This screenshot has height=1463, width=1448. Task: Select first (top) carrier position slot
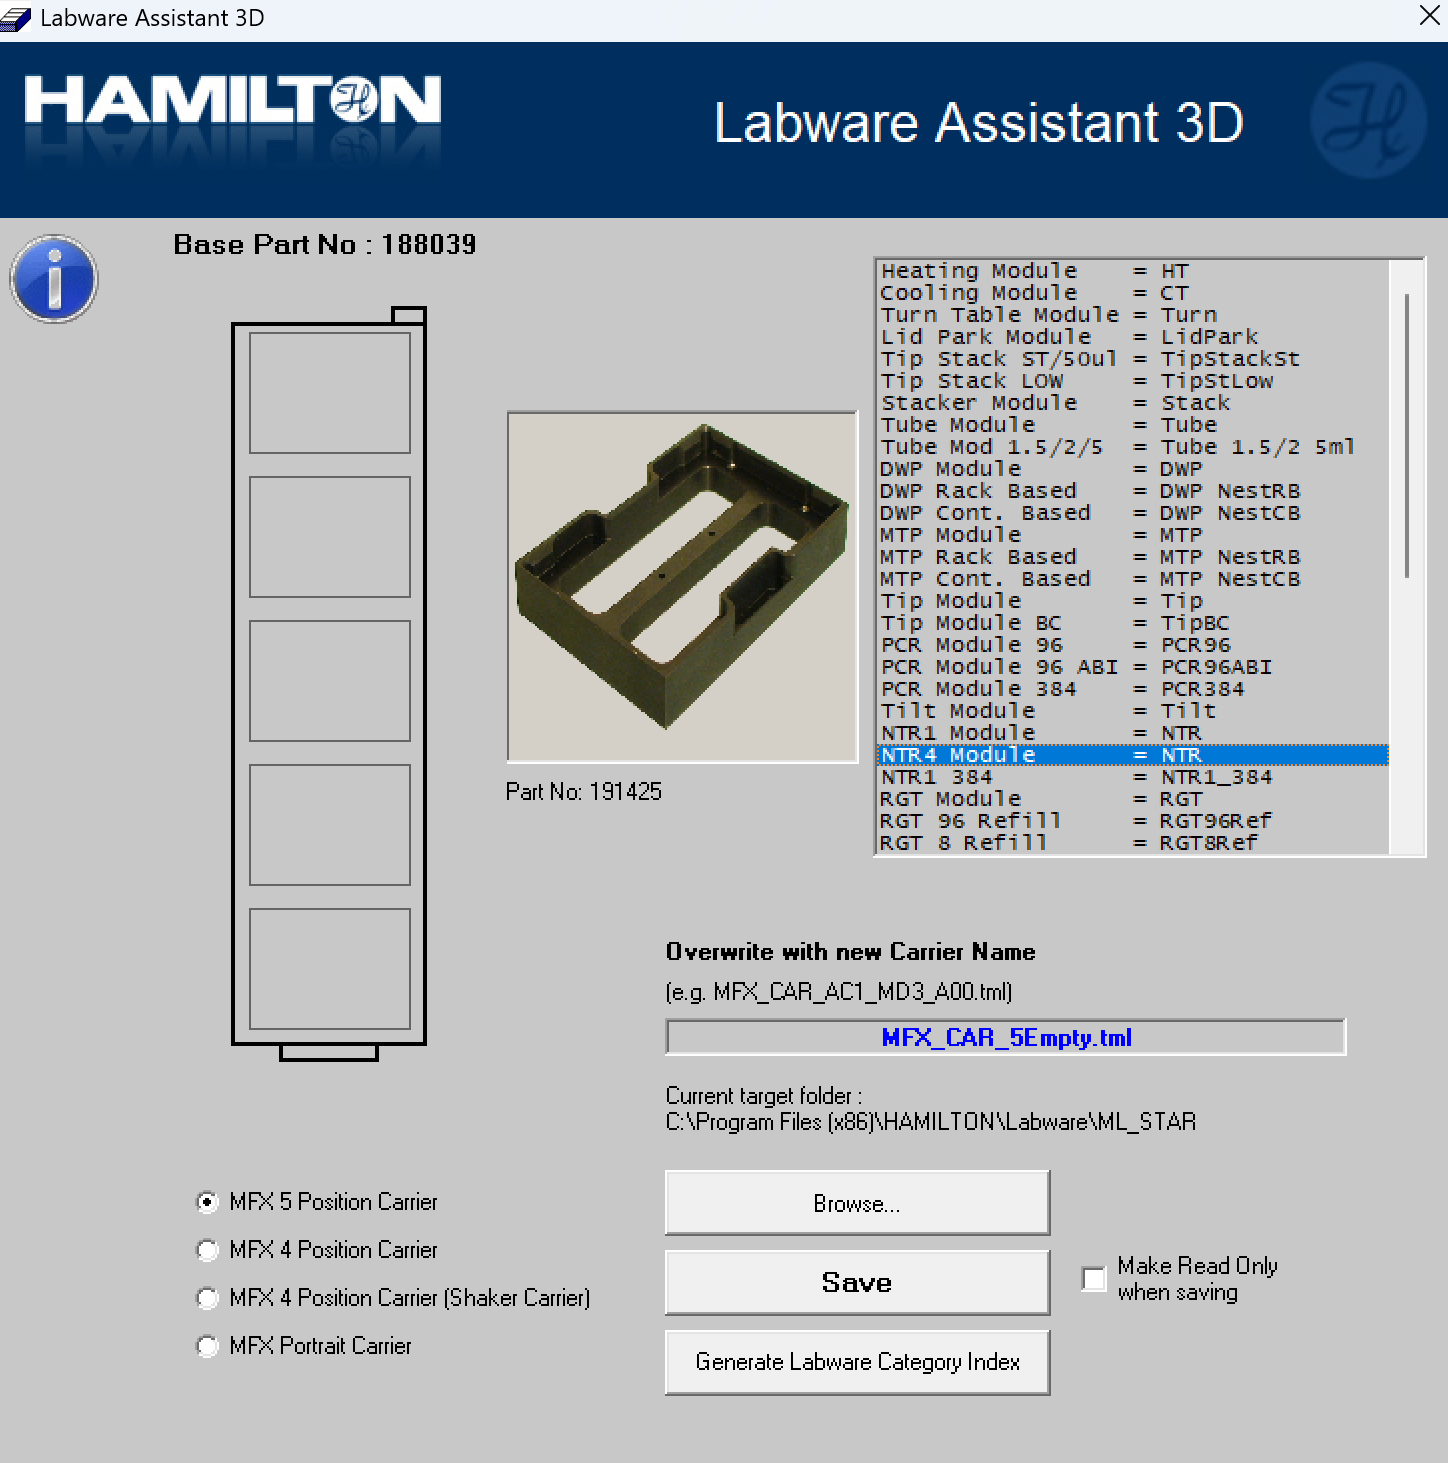330,393
